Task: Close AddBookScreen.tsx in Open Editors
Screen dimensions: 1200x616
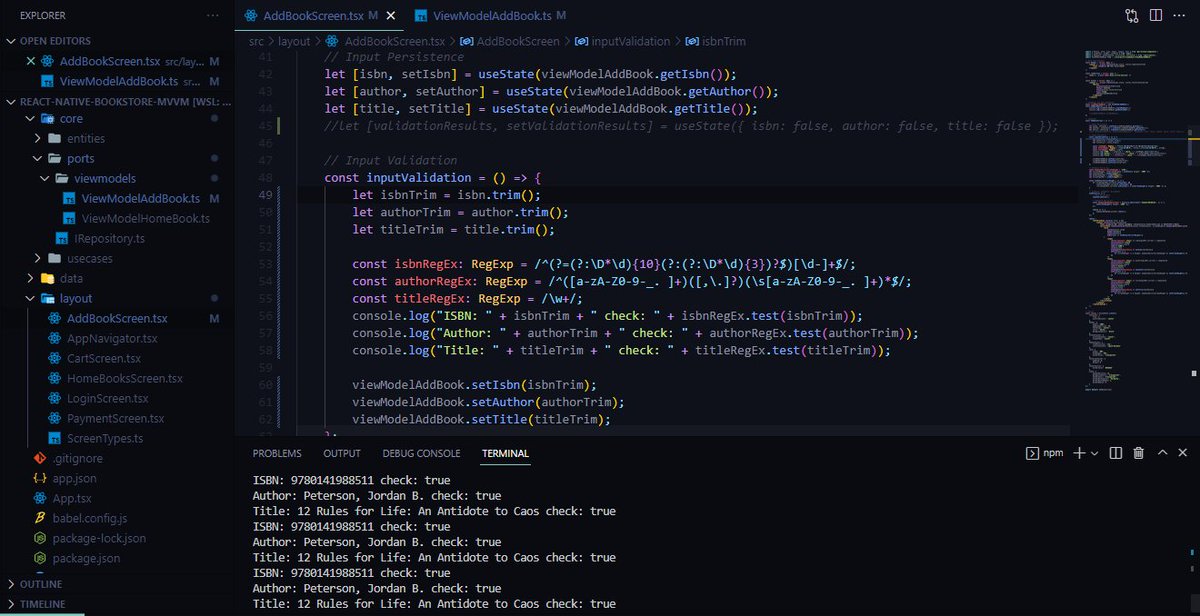Action: point(30,61)
